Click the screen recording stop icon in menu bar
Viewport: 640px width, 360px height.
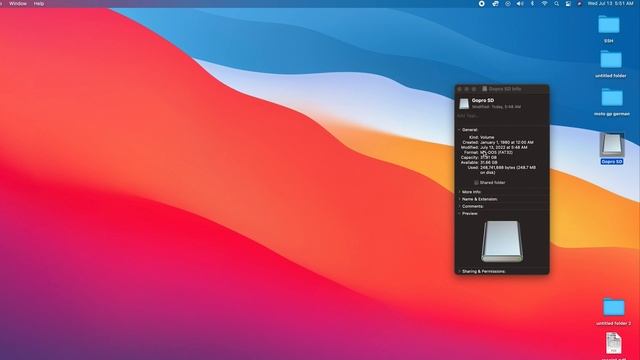[x=482, y=4]
